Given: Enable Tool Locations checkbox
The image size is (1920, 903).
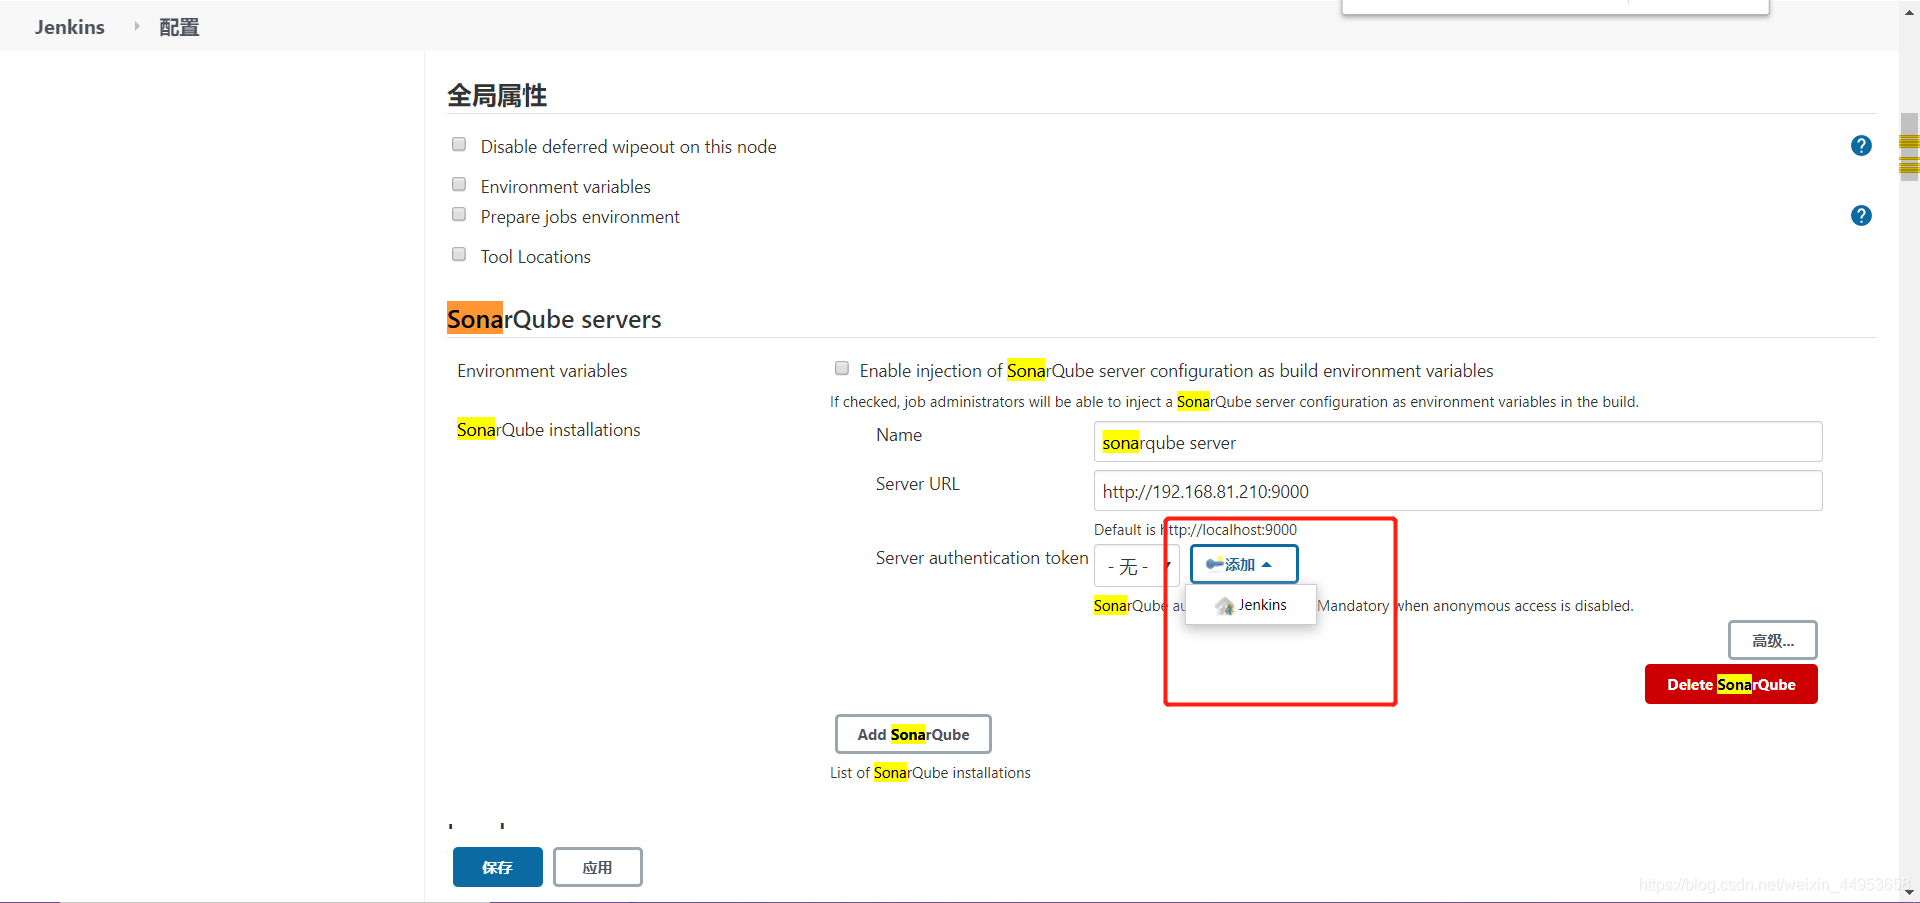Looking at the screenshot, I should pos(459,255).
